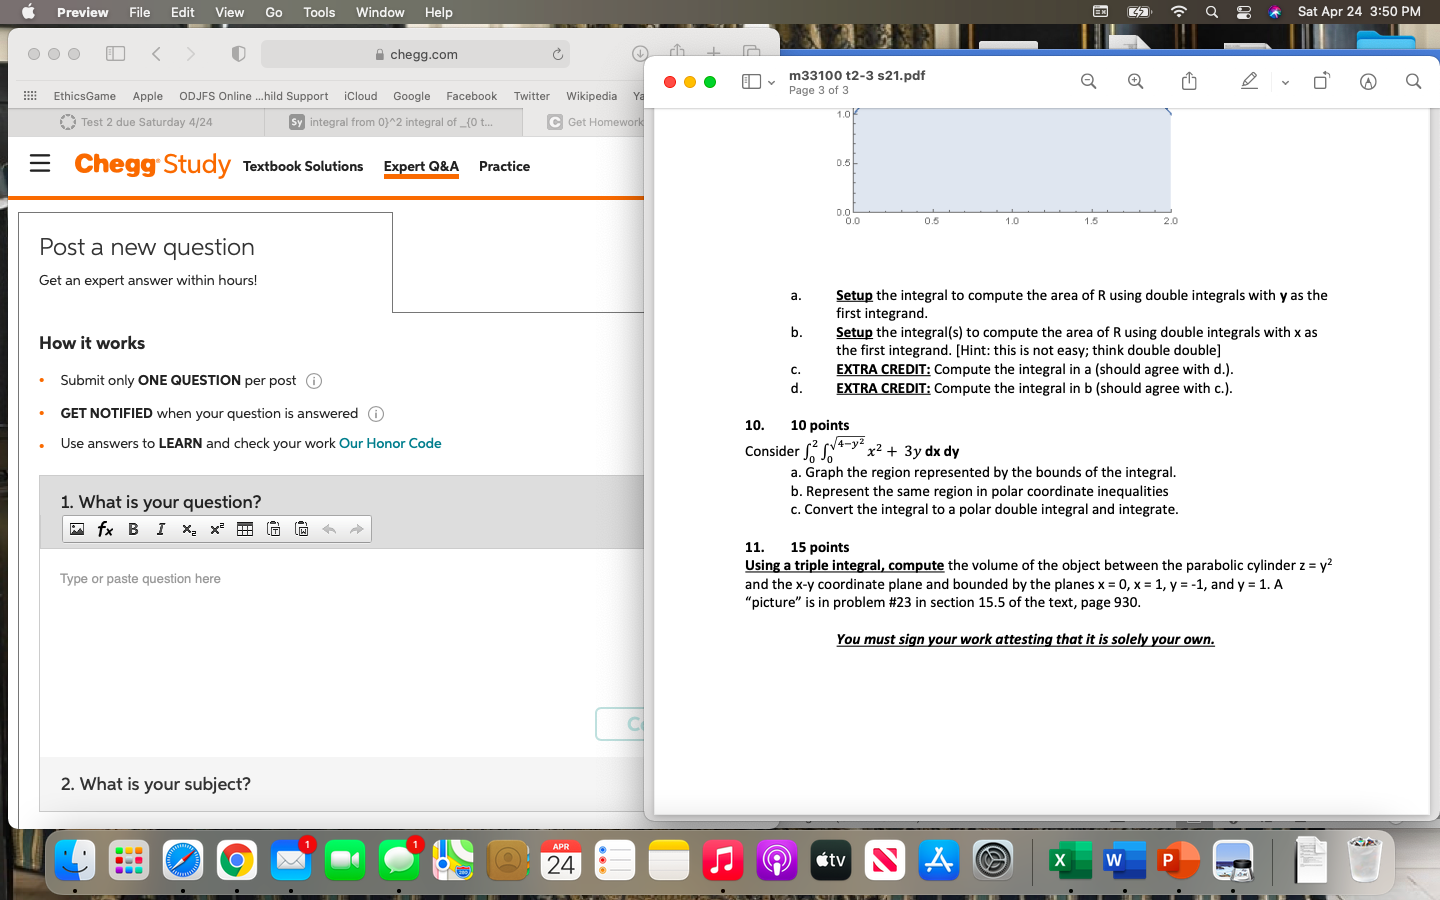Apply subscript formatting

[189, 528]
